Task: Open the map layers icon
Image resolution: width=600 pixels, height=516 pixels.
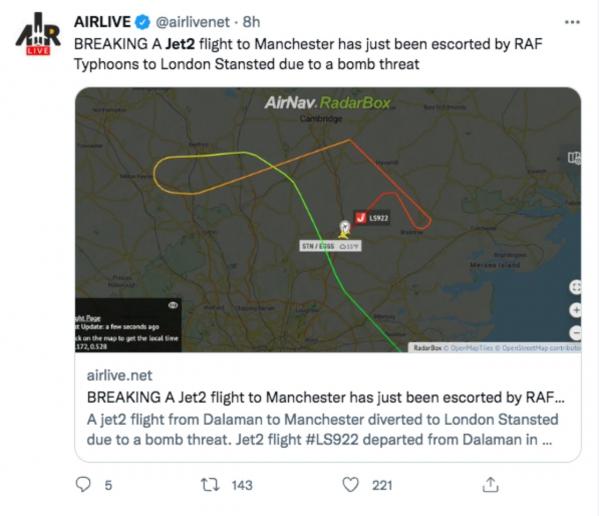Action: 575,157
